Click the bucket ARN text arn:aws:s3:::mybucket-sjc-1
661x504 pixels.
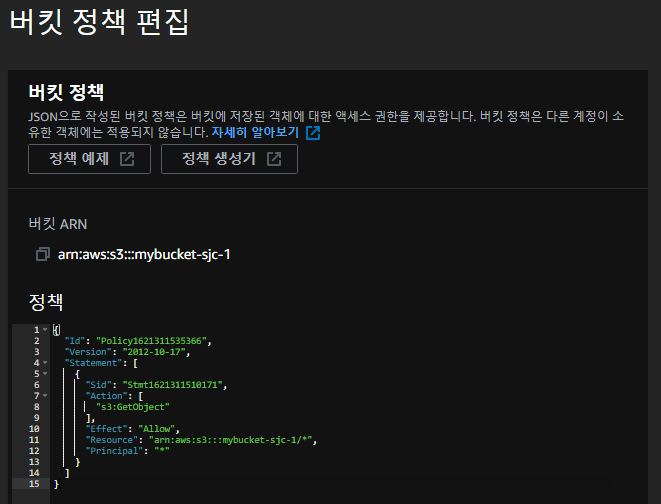coord(144,255)
